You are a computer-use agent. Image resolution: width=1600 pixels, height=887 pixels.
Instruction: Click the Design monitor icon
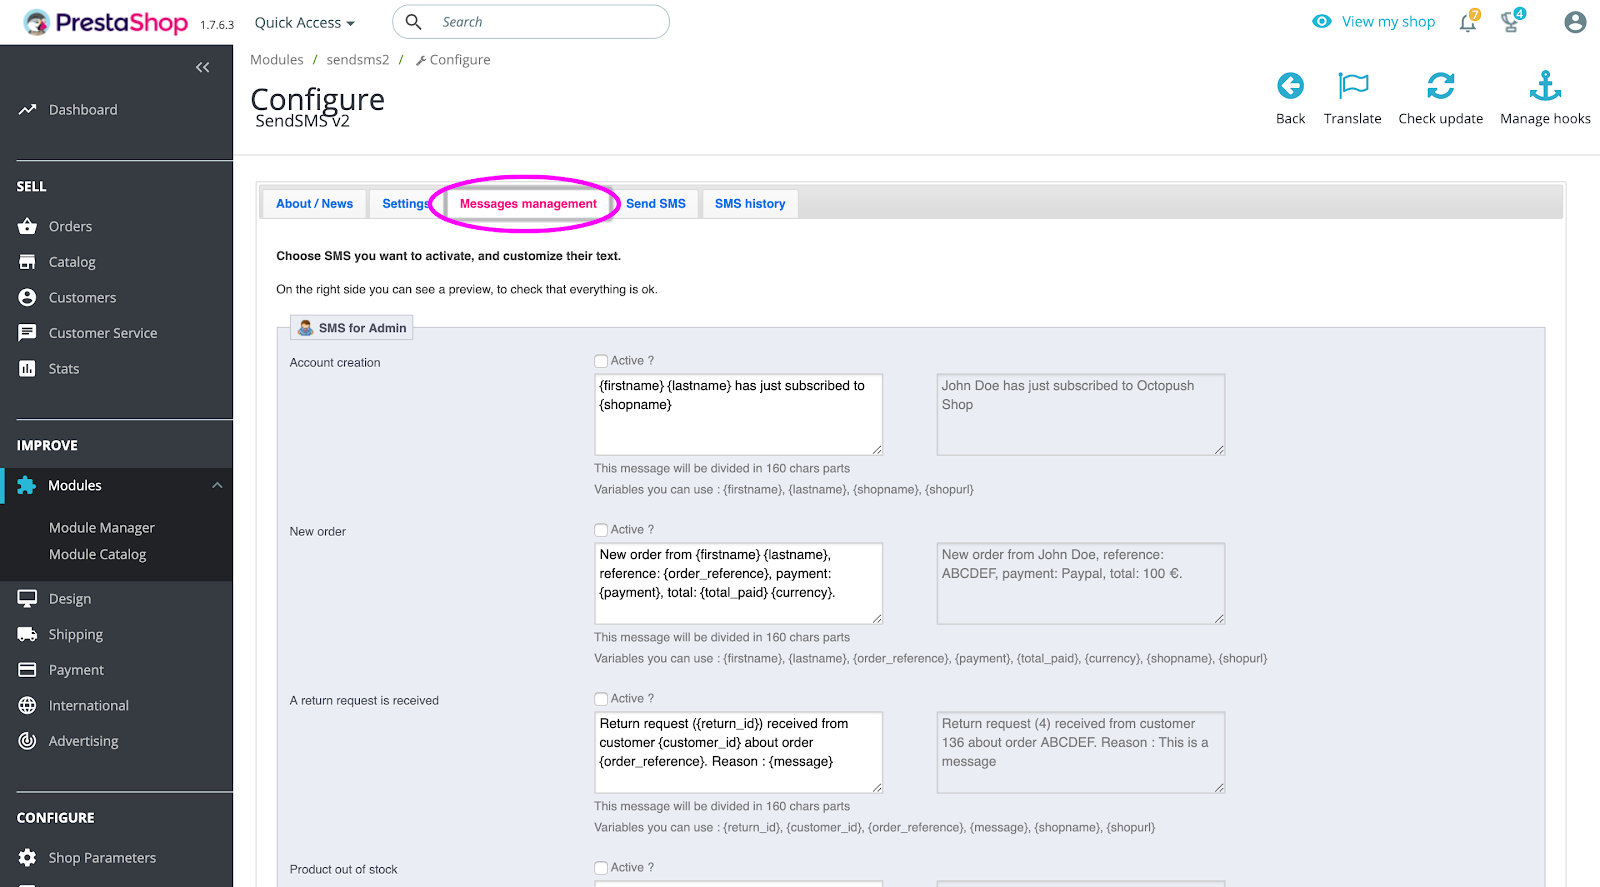[x=27, y=599]
